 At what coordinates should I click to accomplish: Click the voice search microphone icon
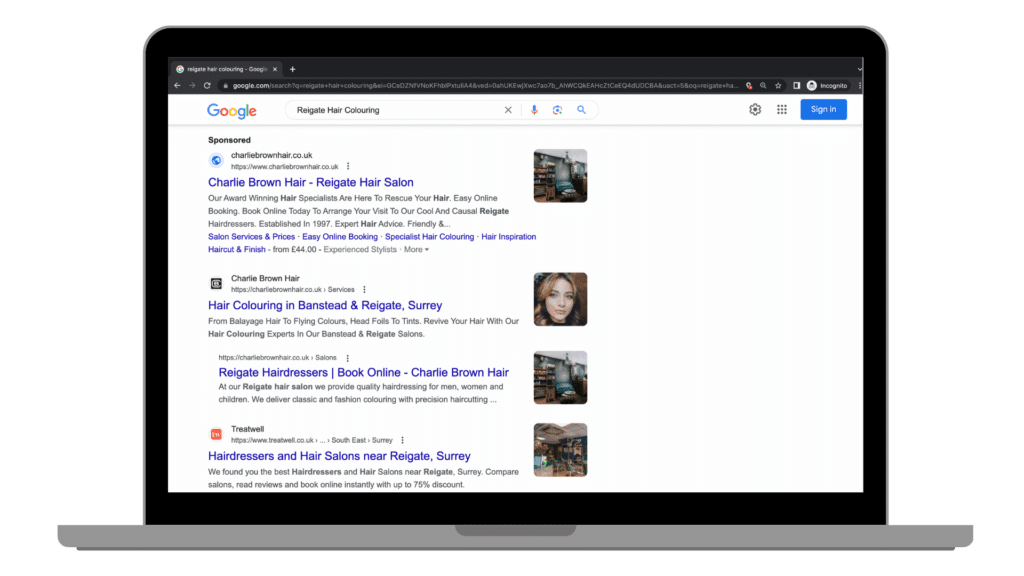click(x=534, y=110)
